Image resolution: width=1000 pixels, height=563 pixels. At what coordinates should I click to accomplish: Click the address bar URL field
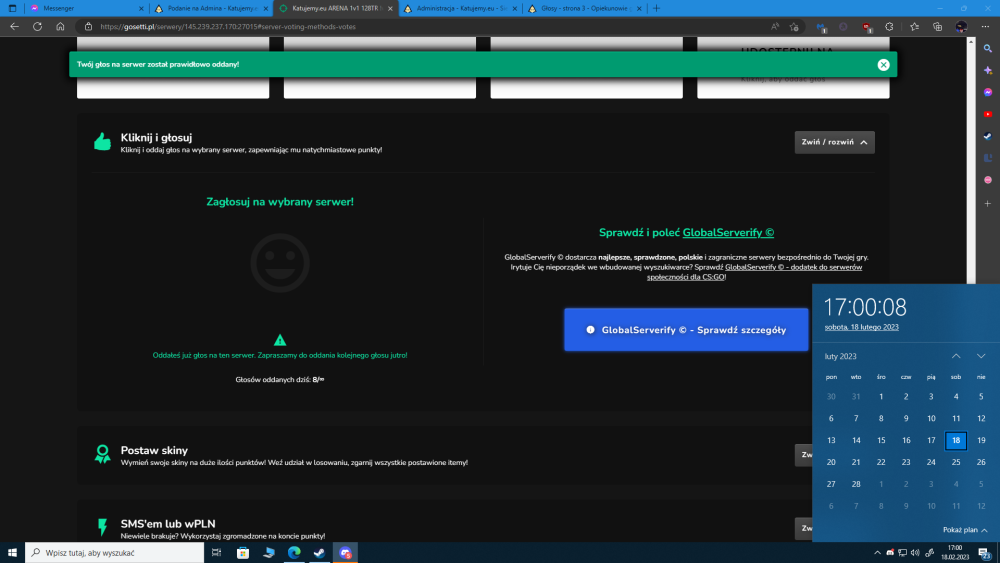coord(421,27)
